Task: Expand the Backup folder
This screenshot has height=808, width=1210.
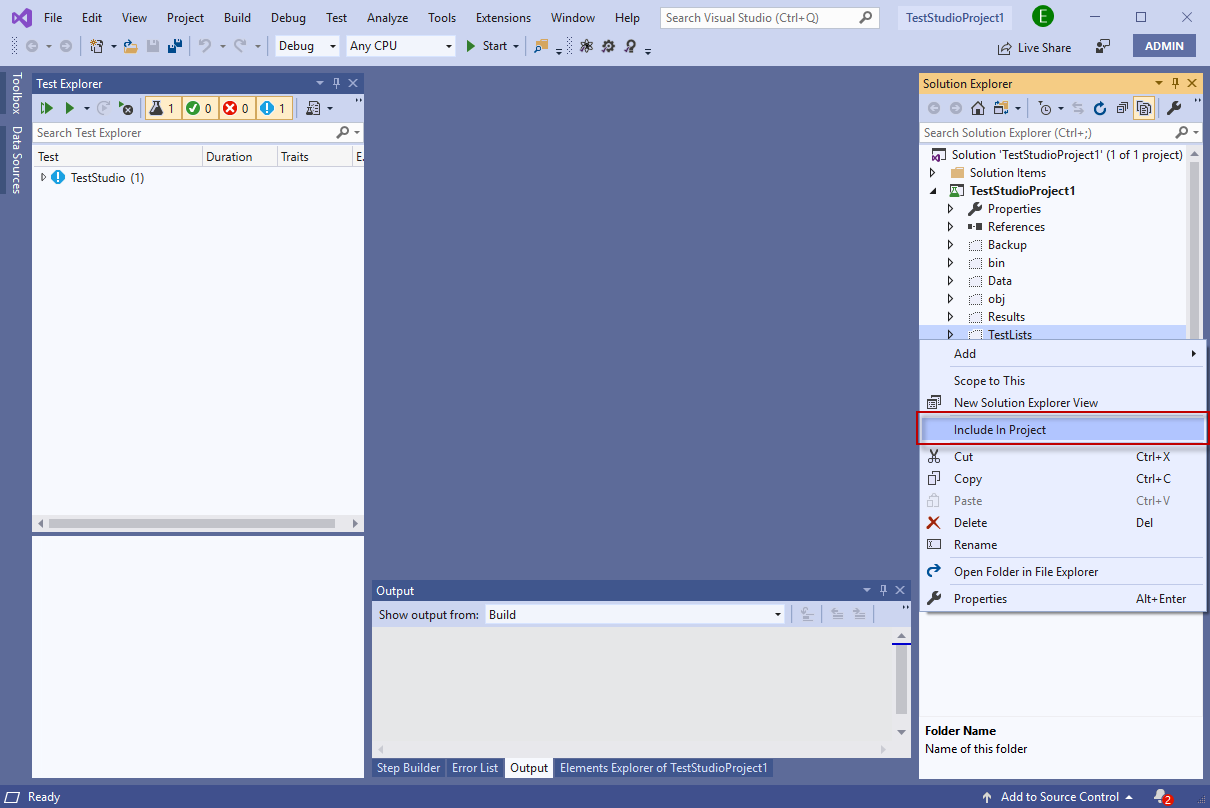Action: (x=951, y=245)
